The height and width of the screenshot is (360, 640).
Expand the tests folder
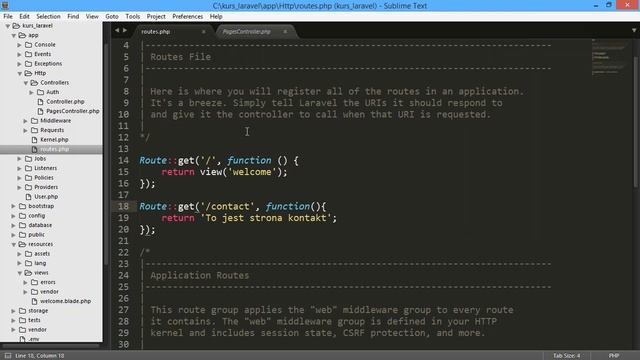[14, 320]
